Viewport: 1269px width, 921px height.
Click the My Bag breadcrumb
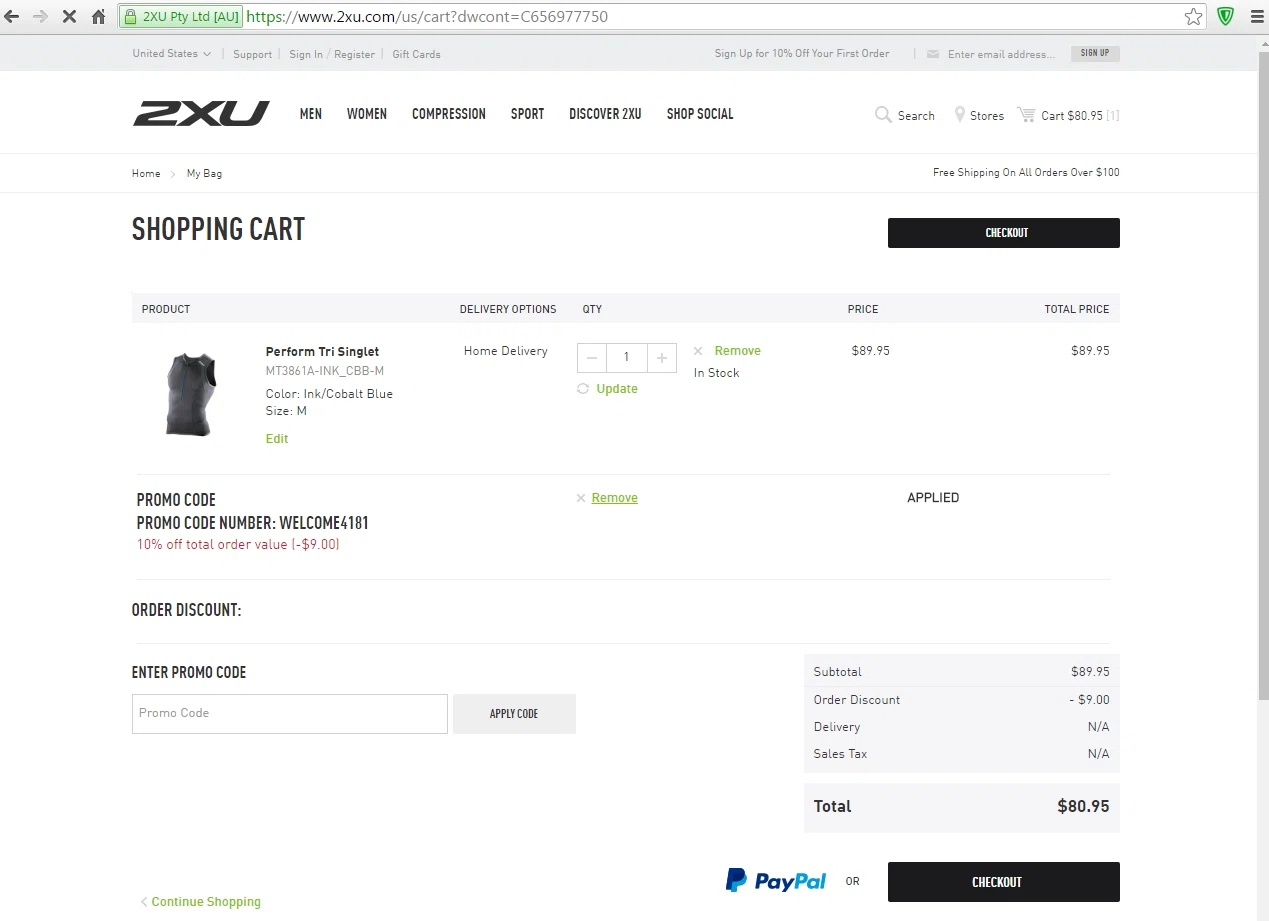click(x=204, y=173)
